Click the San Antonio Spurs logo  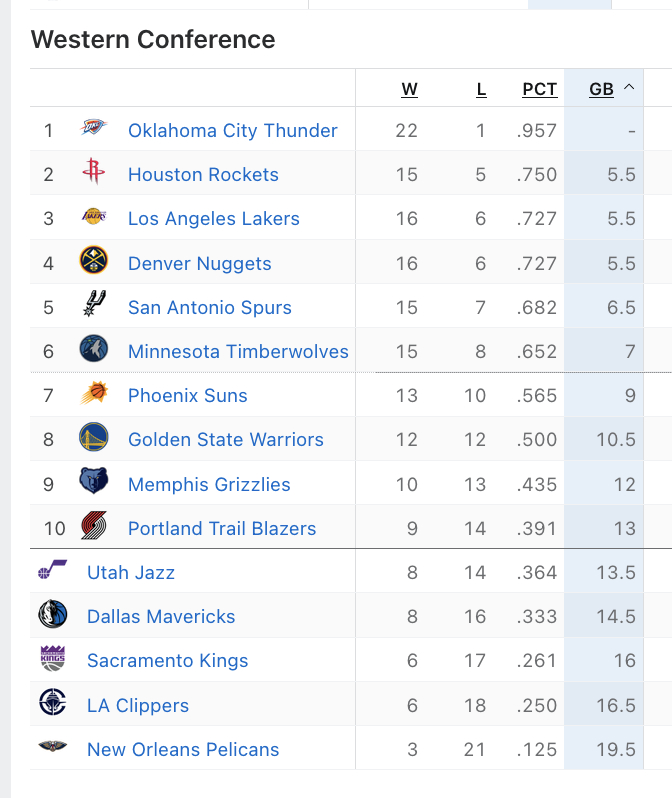(x=94, y=304)
